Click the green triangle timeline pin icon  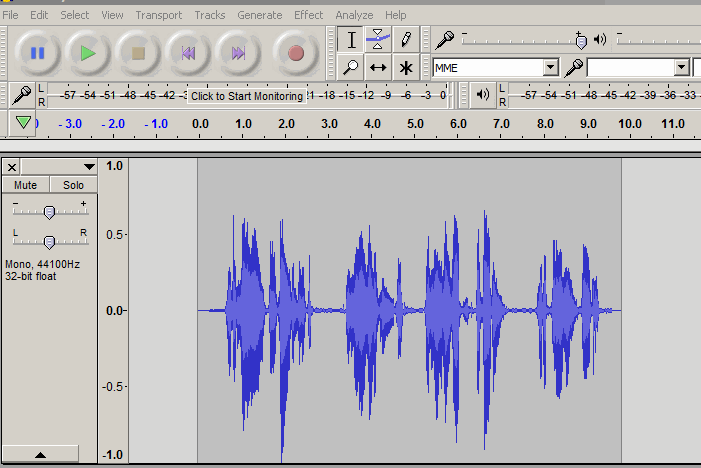23,122
